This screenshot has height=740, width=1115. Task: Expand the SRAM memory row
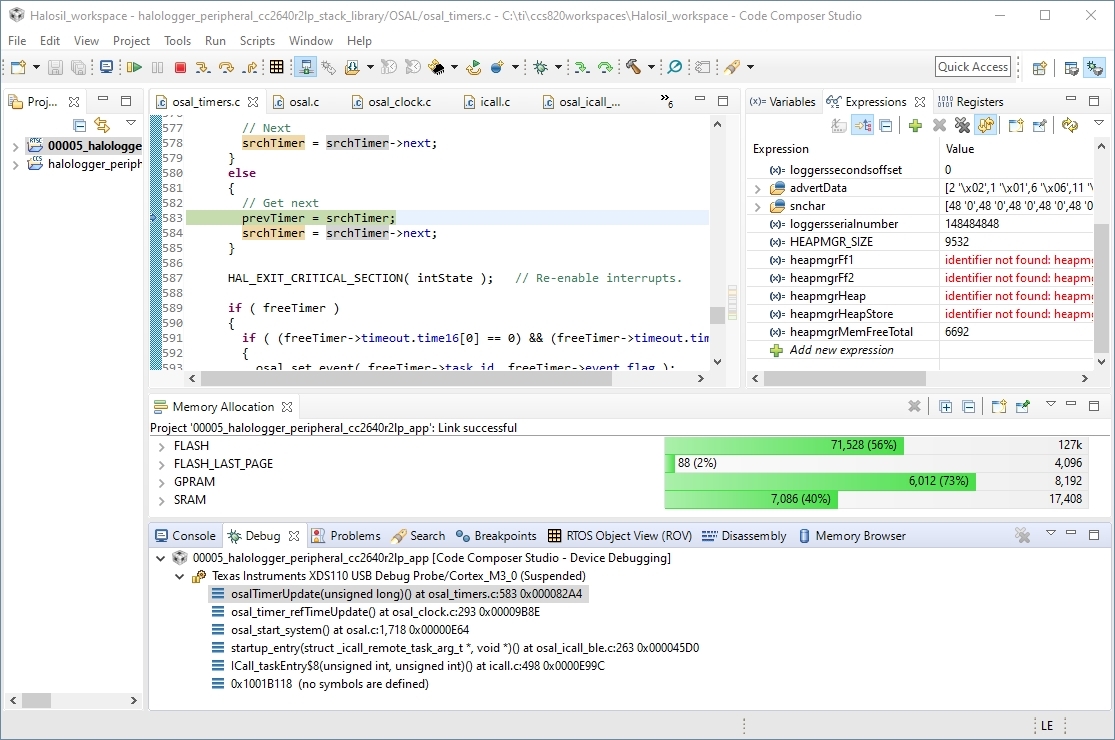tap(161, 500)
